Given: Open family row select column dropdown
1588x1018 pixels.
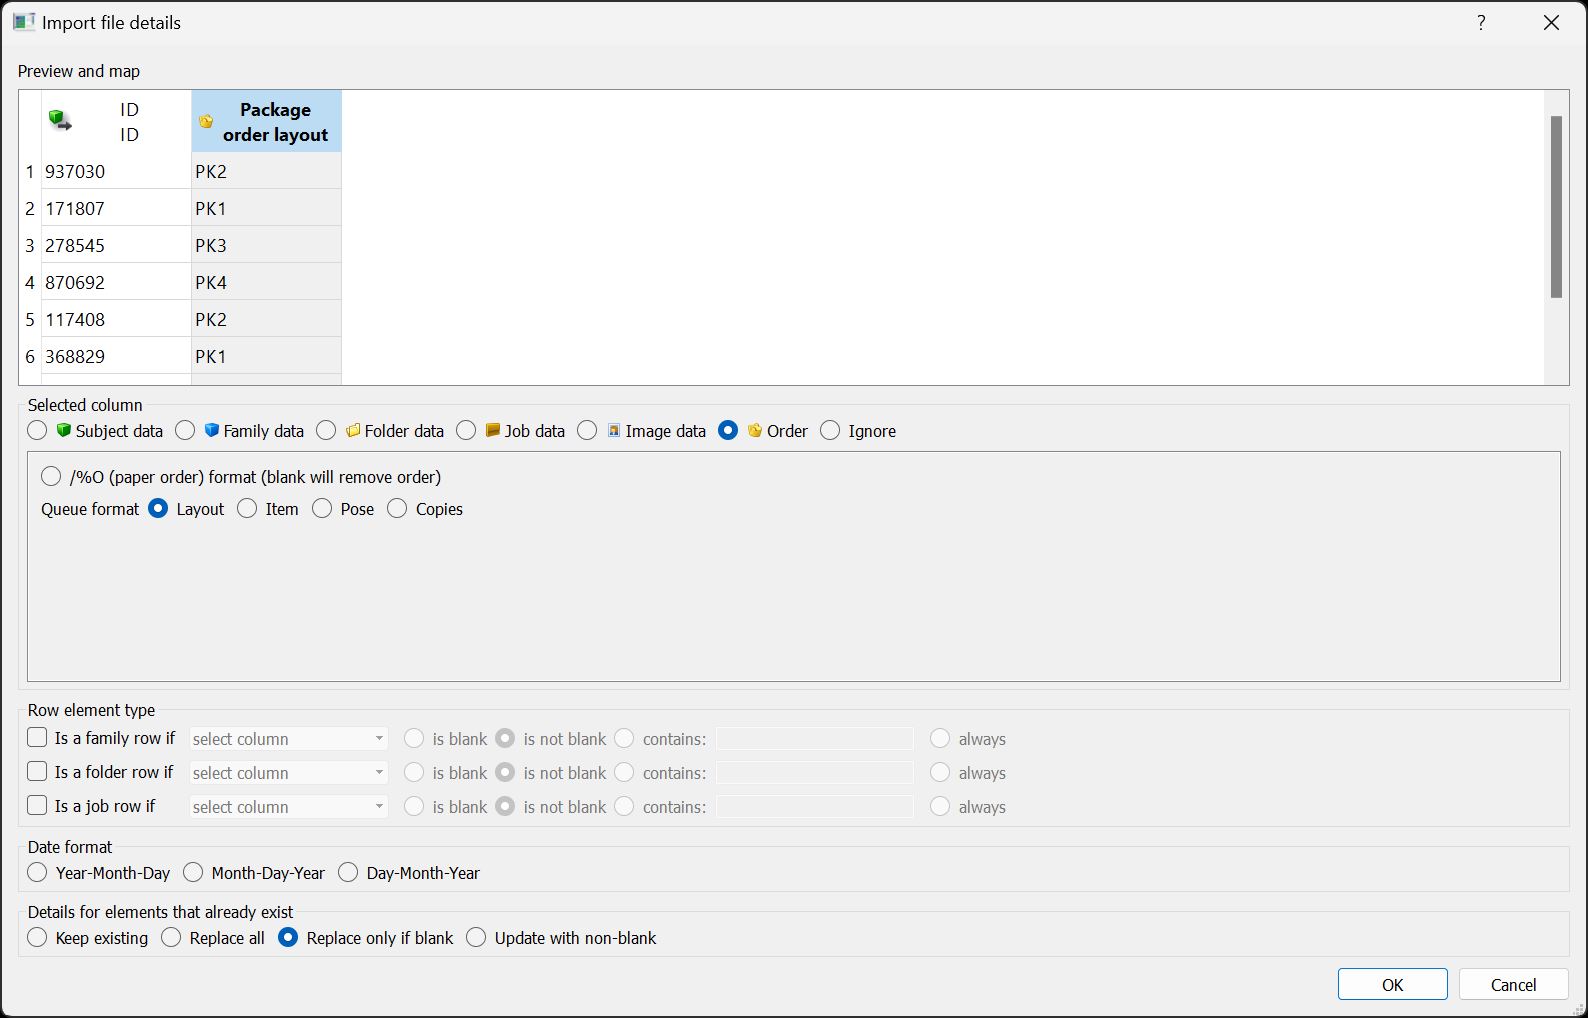Looking at the screenshot, I should (288, 738).
